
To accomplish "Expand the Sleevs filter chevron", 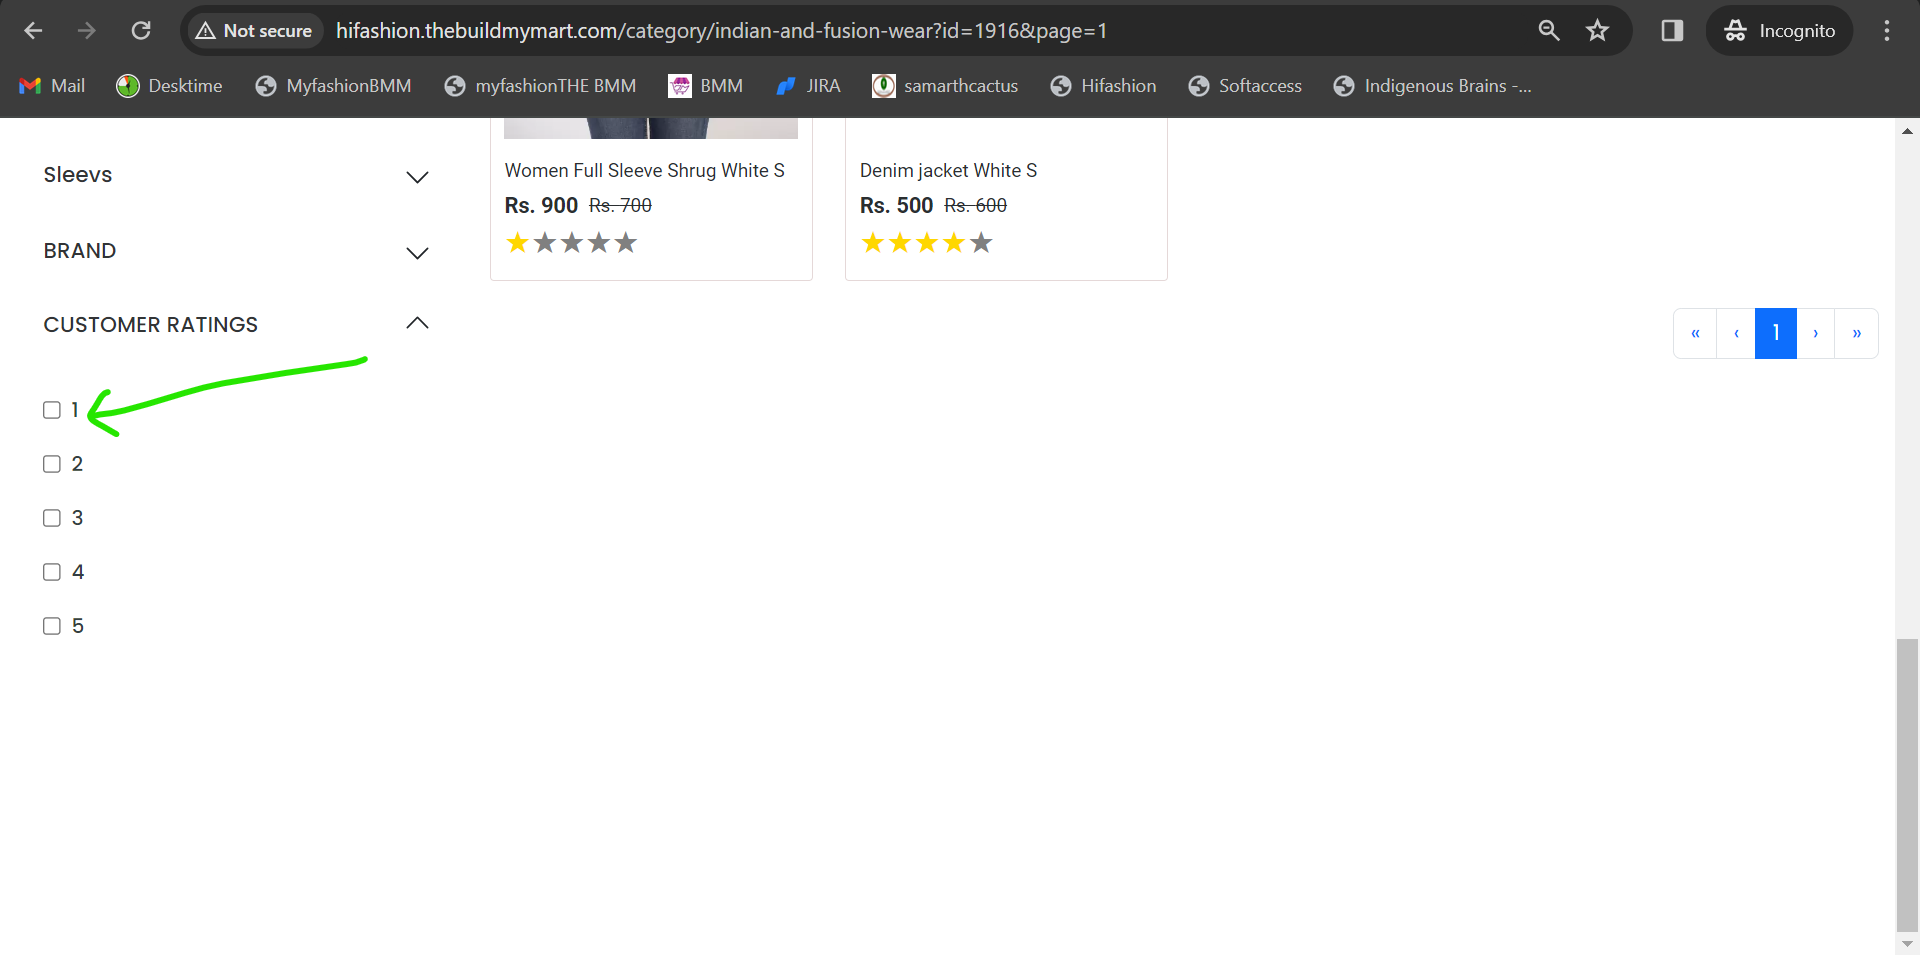I will pyautogui.click(x=417, y=177).
